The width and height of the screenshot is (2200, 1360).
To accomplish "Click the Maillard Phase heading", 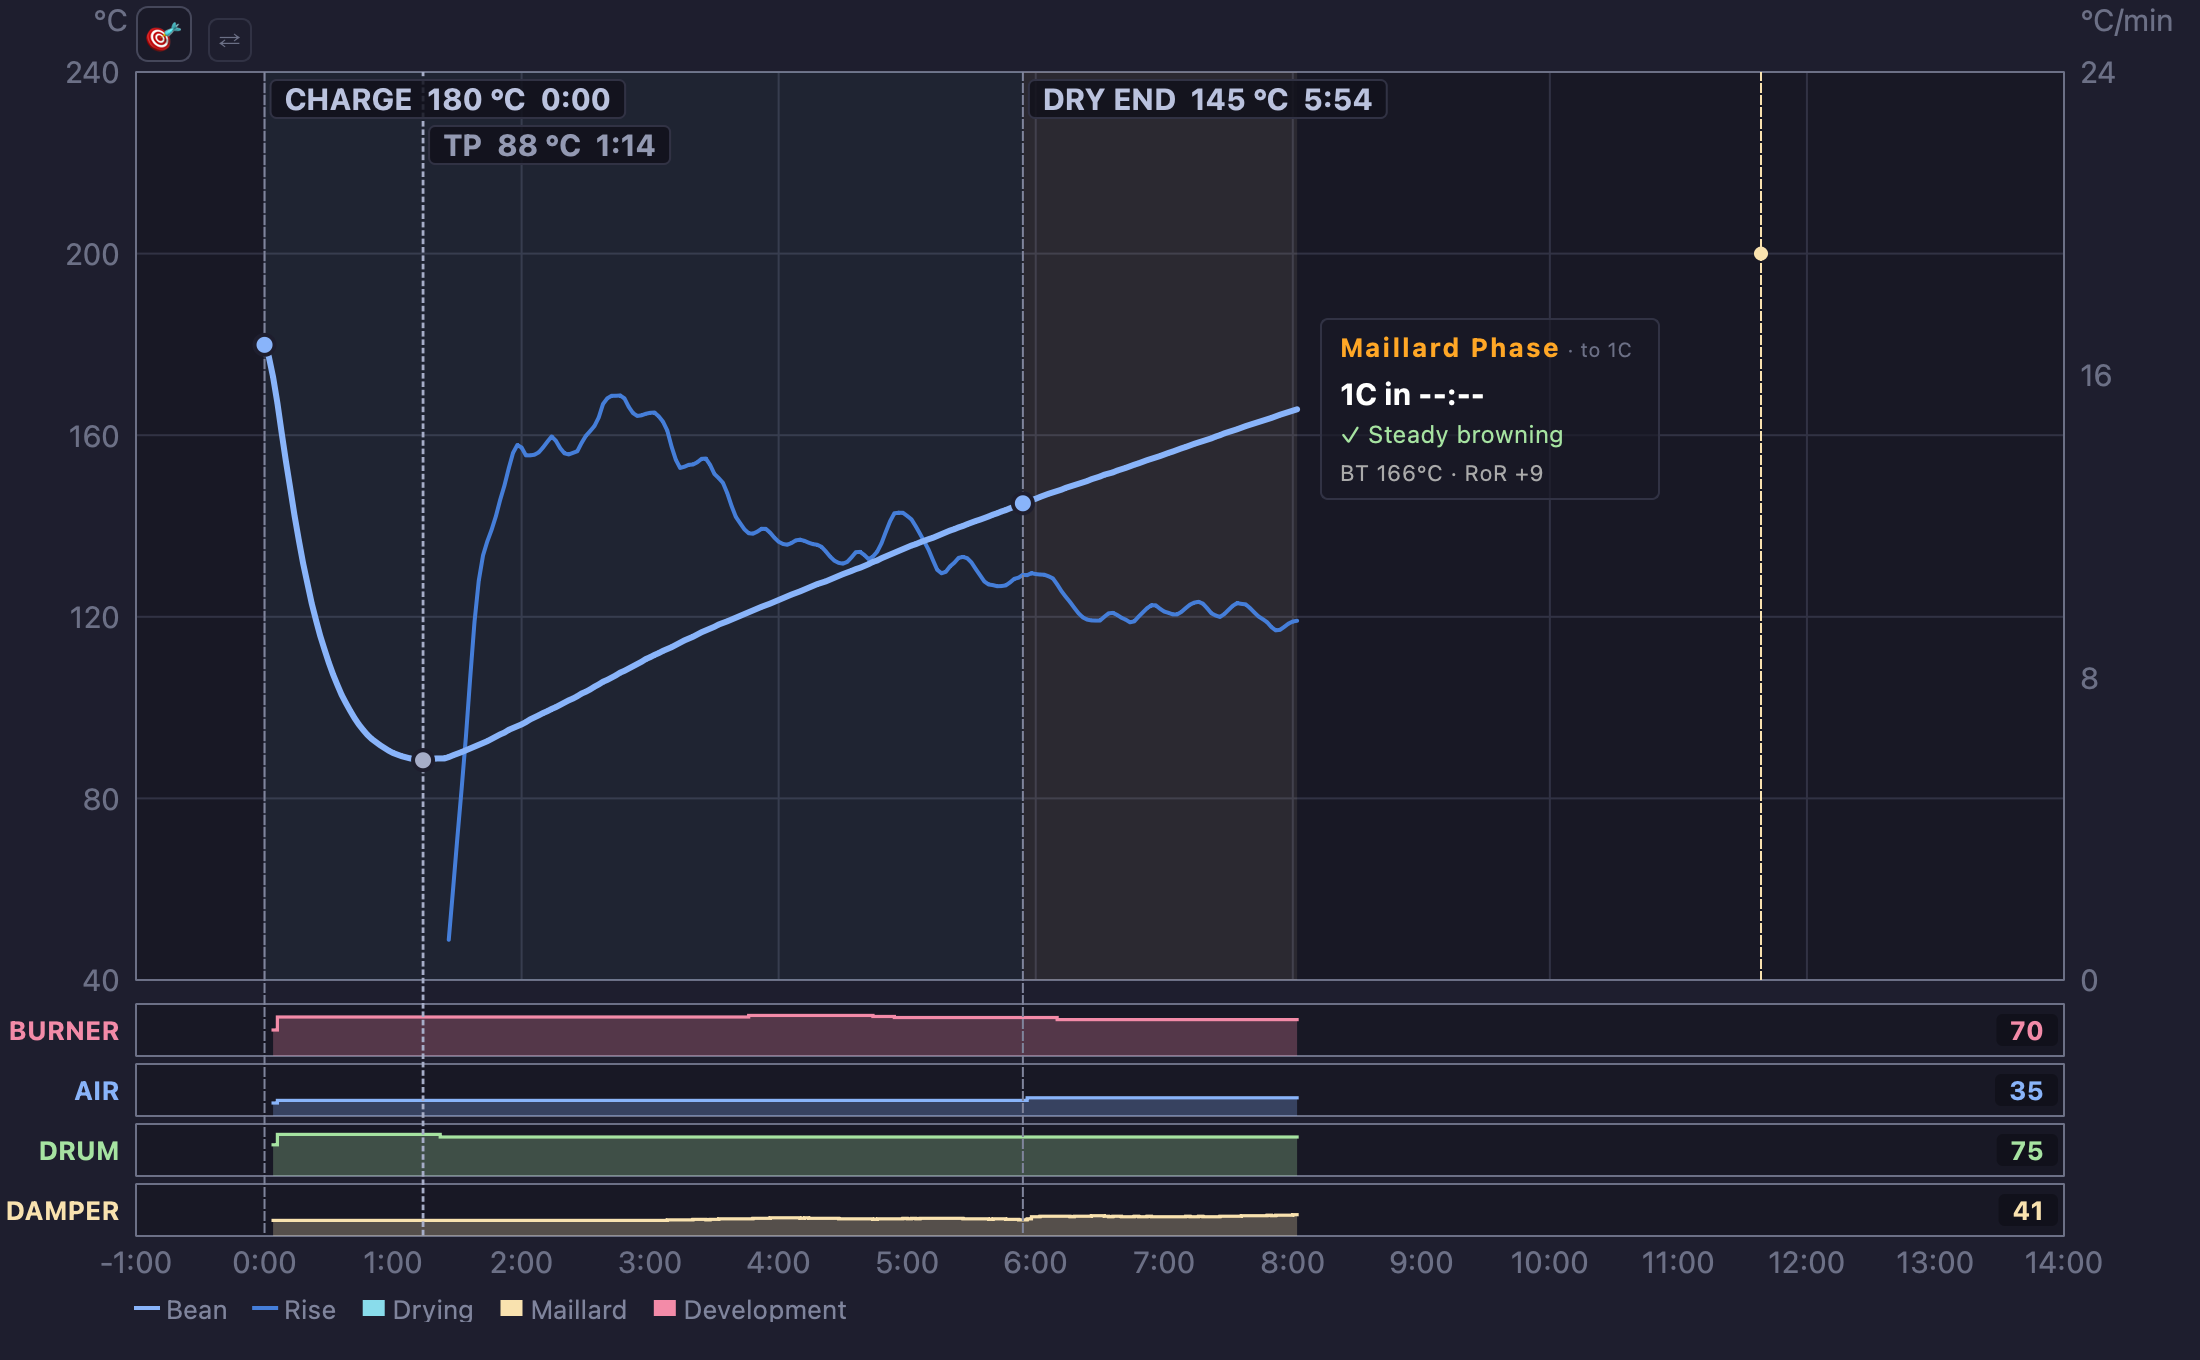I will pos(1449,348).
